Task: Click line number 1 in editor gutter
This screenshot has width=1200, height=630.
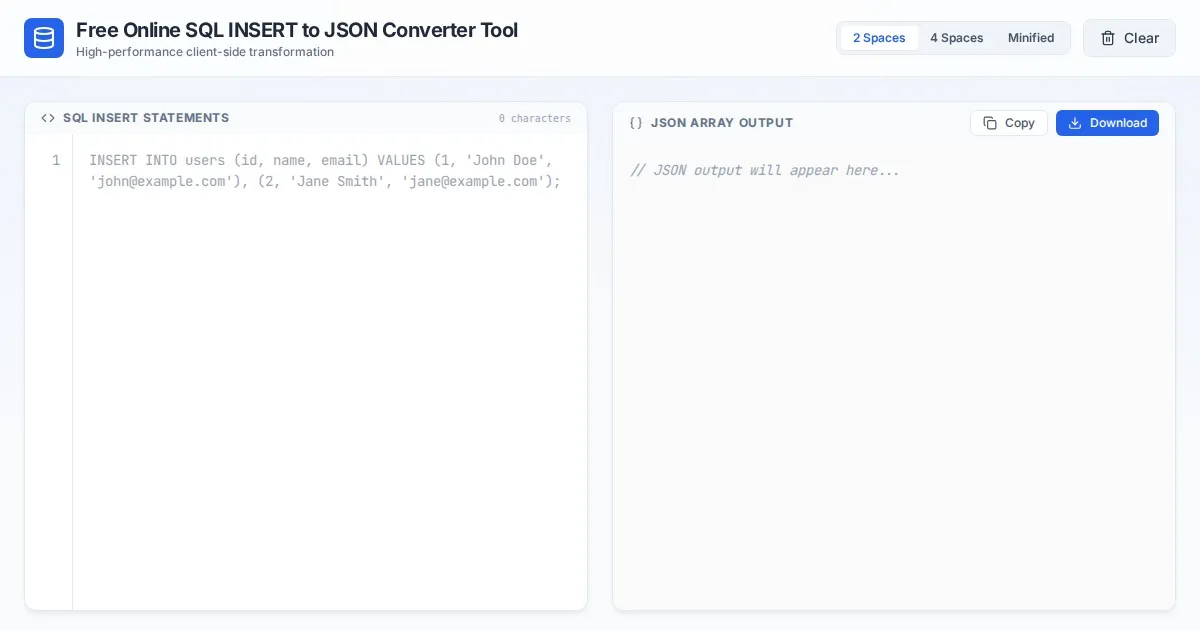Action: (x=56, y=160)
